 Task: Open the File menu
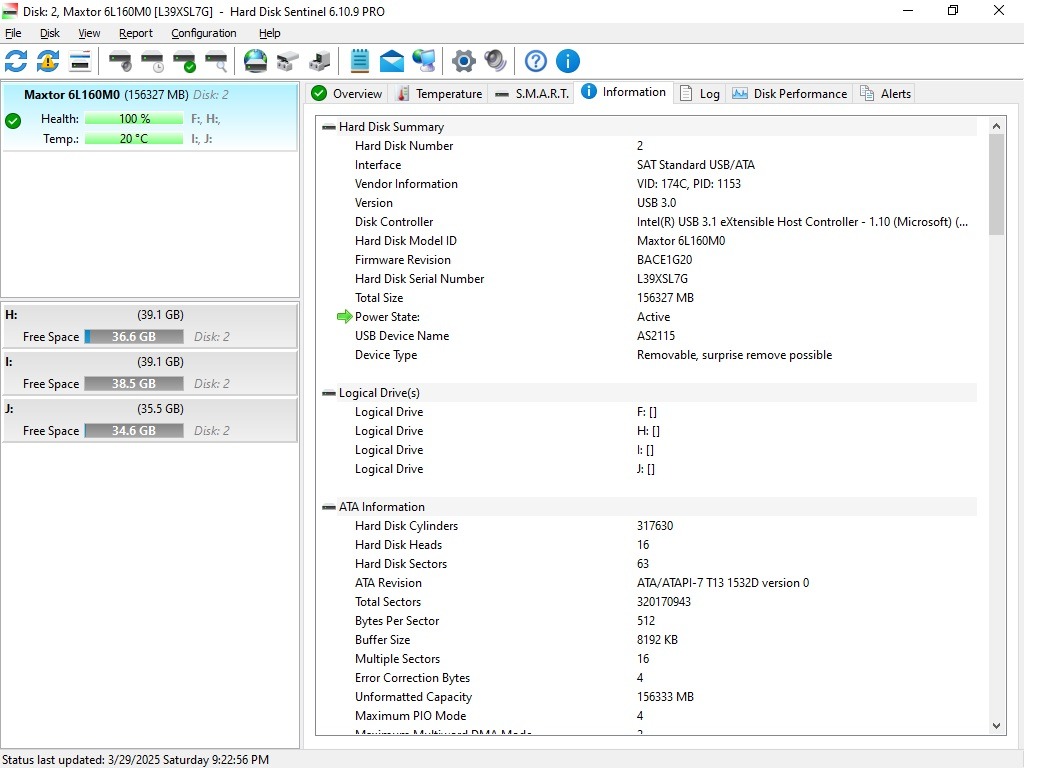pyautogui.click(x=13, y=33)
